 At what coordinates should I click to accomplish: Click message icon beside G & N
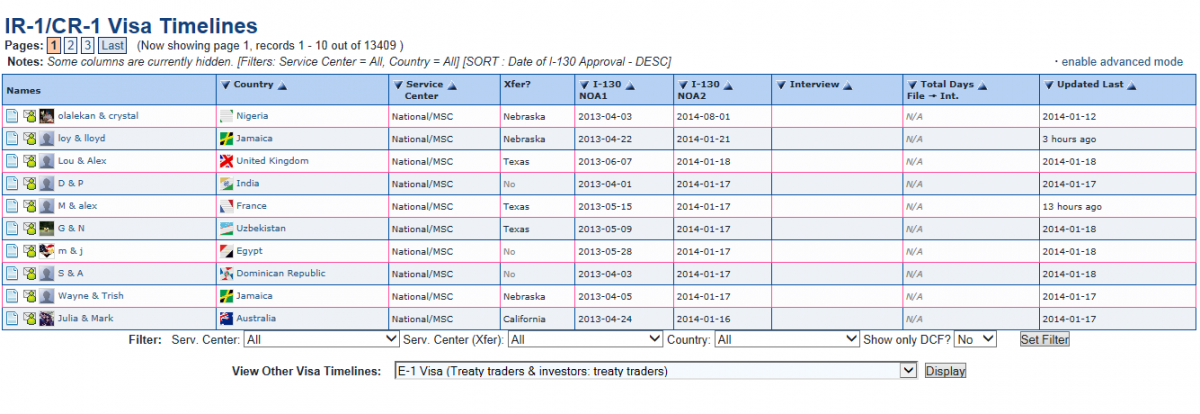(30, 229)
